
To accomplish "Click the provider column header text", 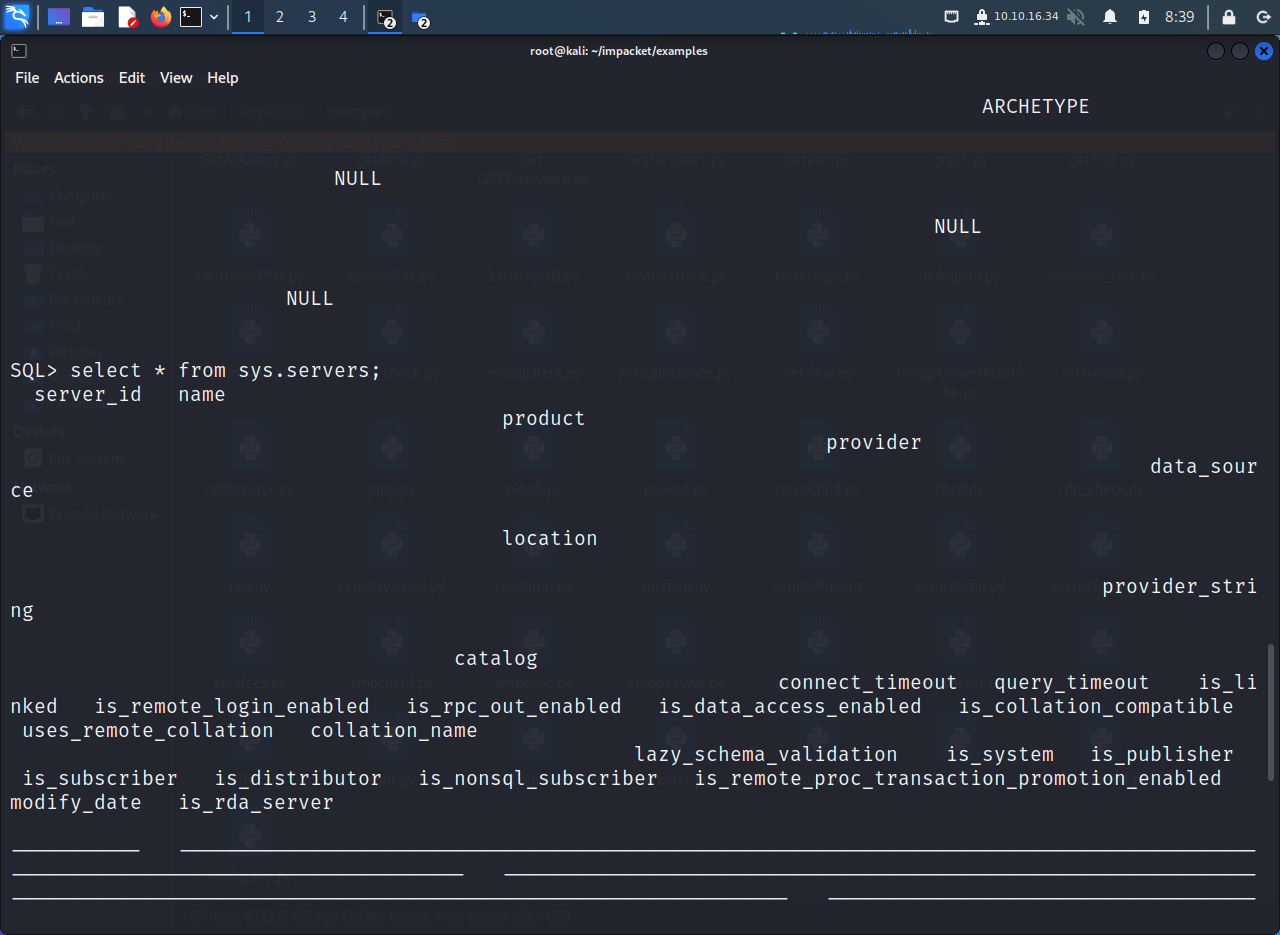I will click(x=874, y=443).
